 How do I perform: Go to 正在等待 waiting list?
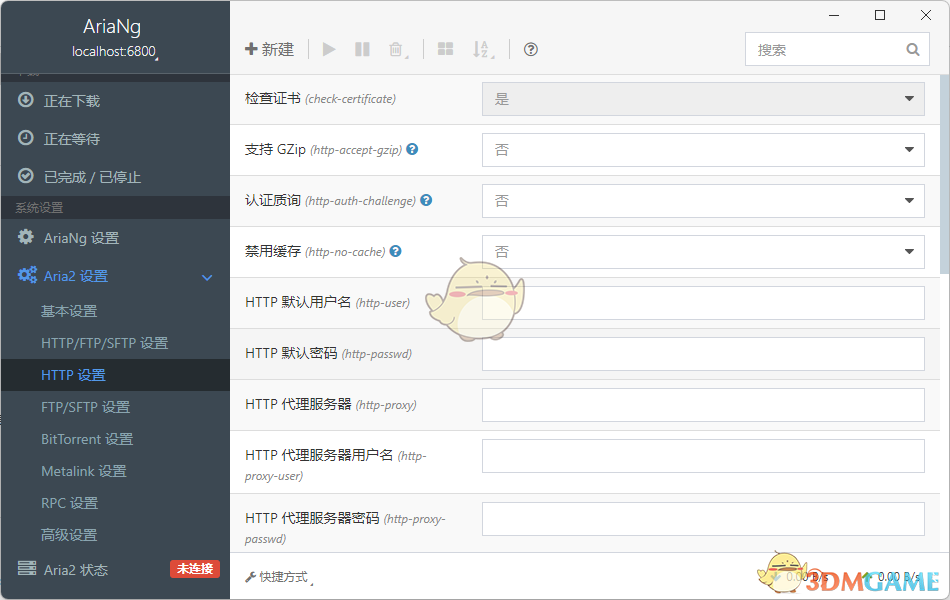pos(115,139)
